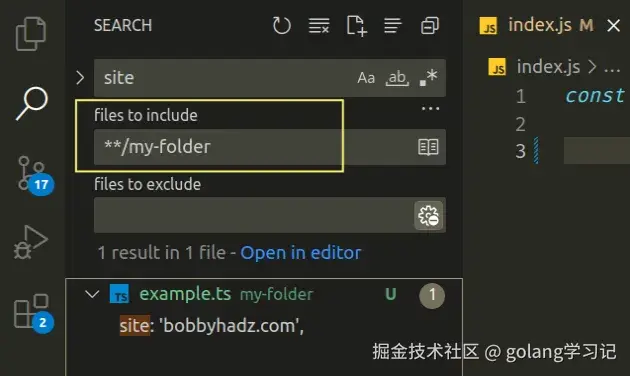630x376 pixels.
Task: View search results as tree
Action: [393, 26]
